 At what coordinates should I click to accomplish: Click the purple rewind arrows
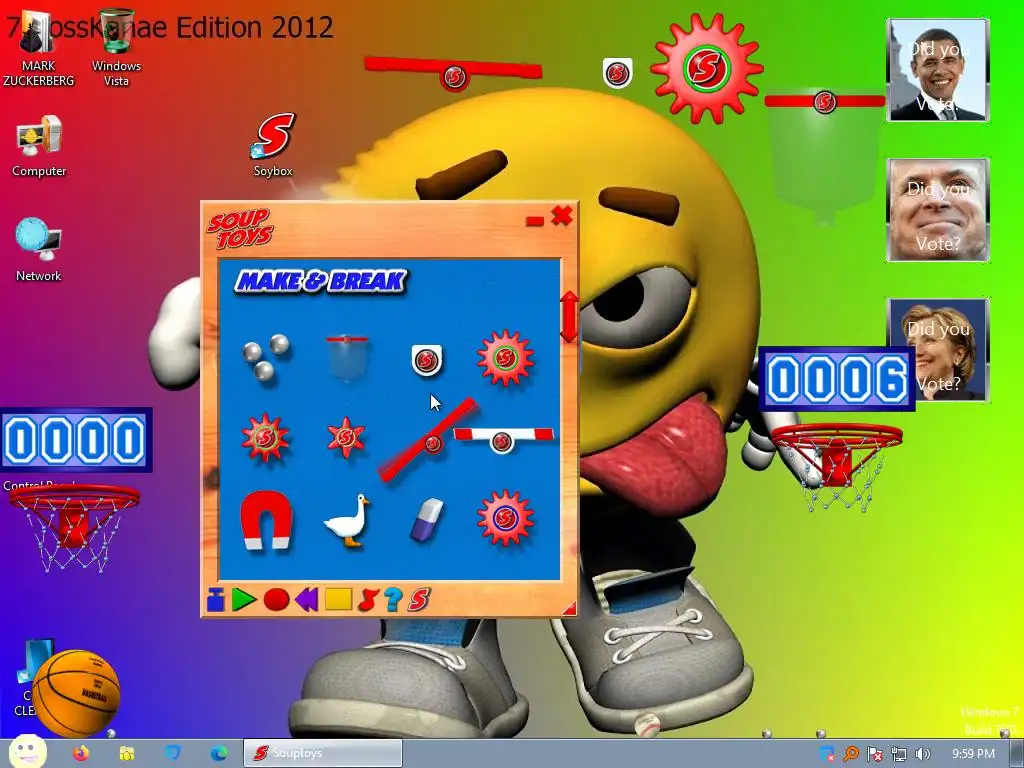pos(306,599)
